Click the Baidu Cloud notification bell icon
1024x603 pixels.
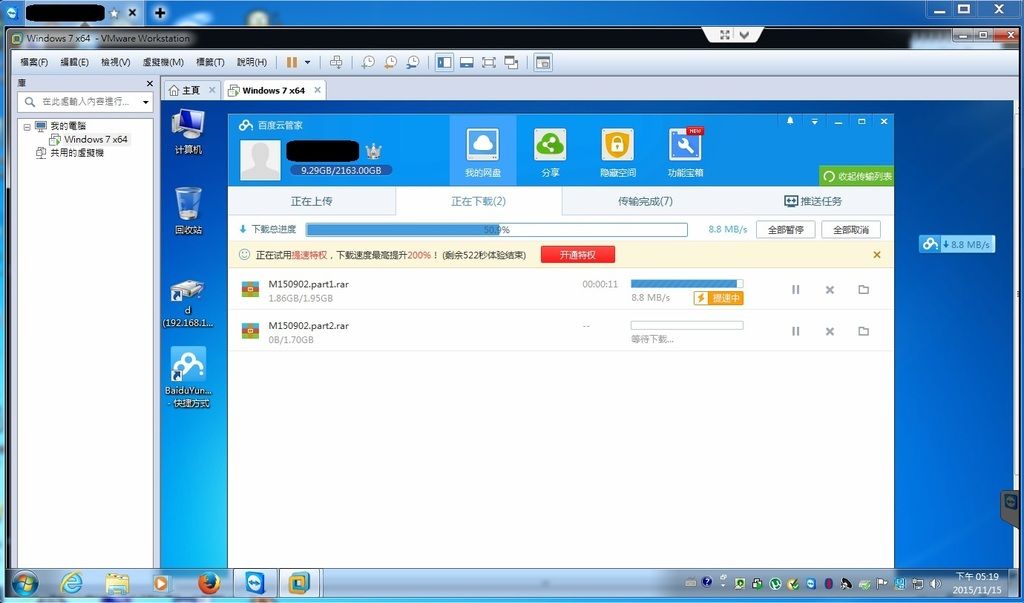(x=790, y=121)
